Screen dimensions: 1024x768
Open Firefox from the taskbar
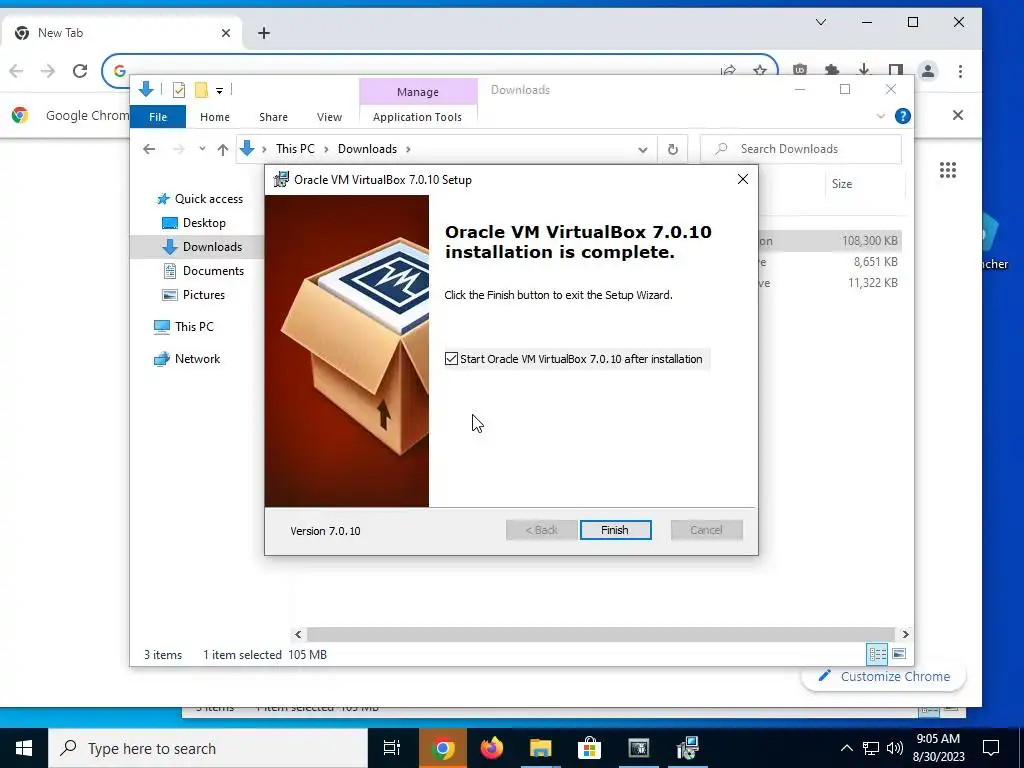click(x=492, y=748)
